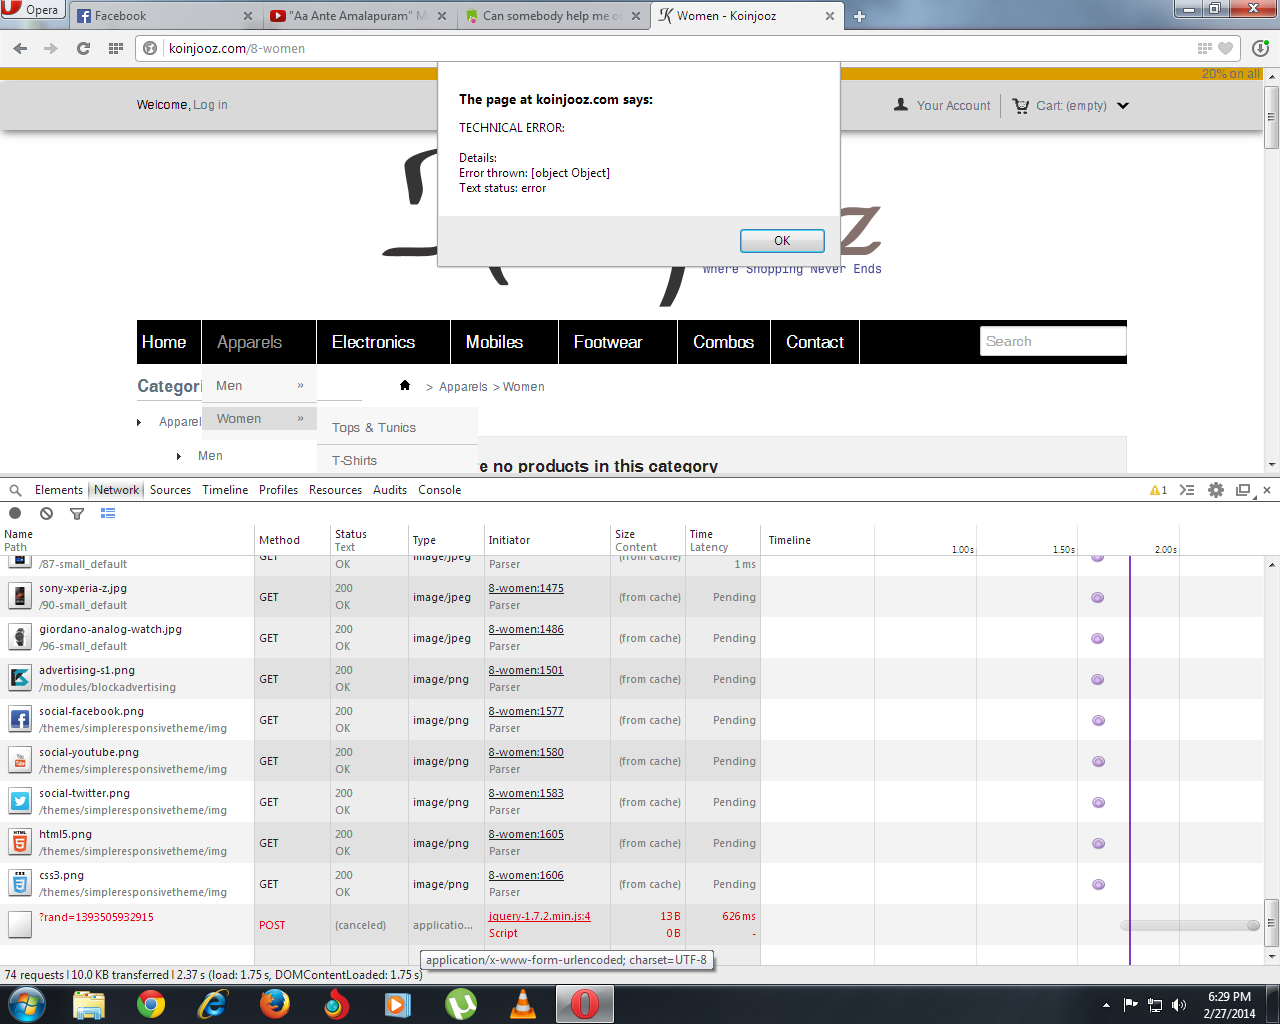1280x1024 pixels.
Task: Click the volume icon in system tray
Action: 1179,1005
